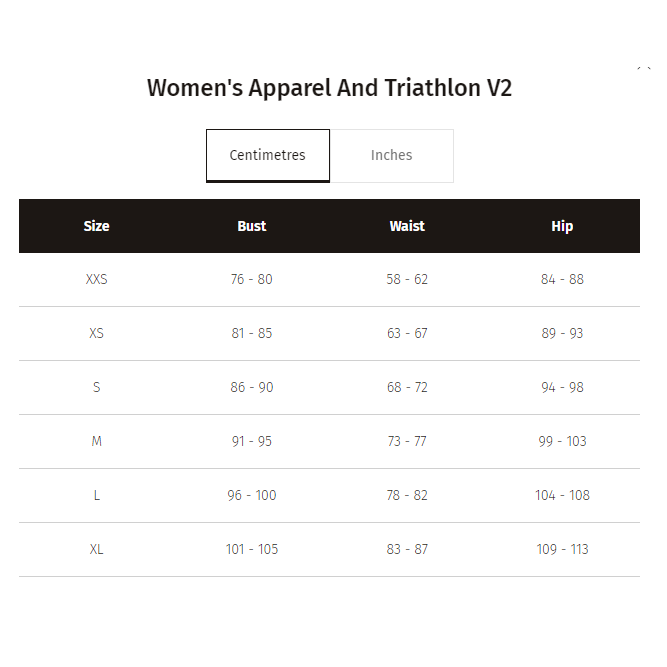The width and height of the screenshot is (667, 667).
Task: Click the XL hip value 109 - 113
Action: pos(562,549)
